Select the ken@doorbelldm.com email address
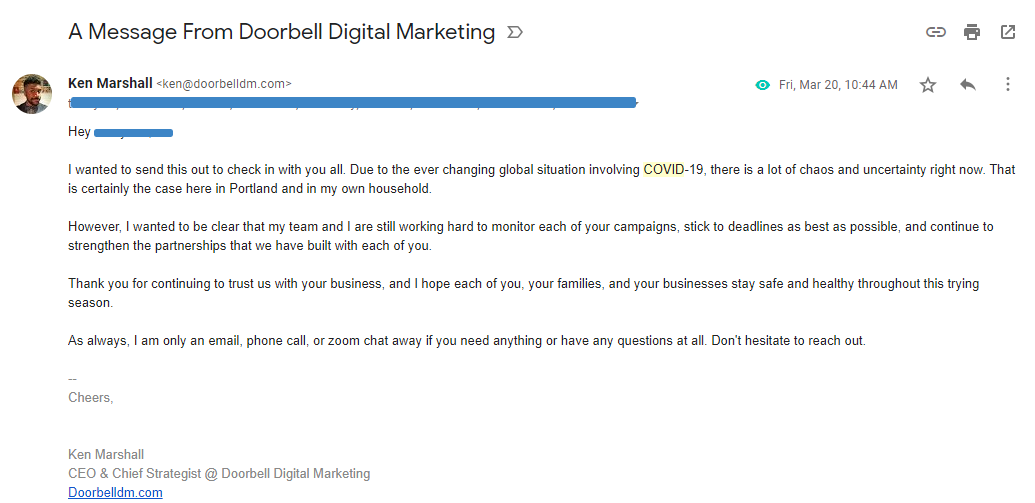The width and height of the screenshot is (1035, 503). pos(224,84)
